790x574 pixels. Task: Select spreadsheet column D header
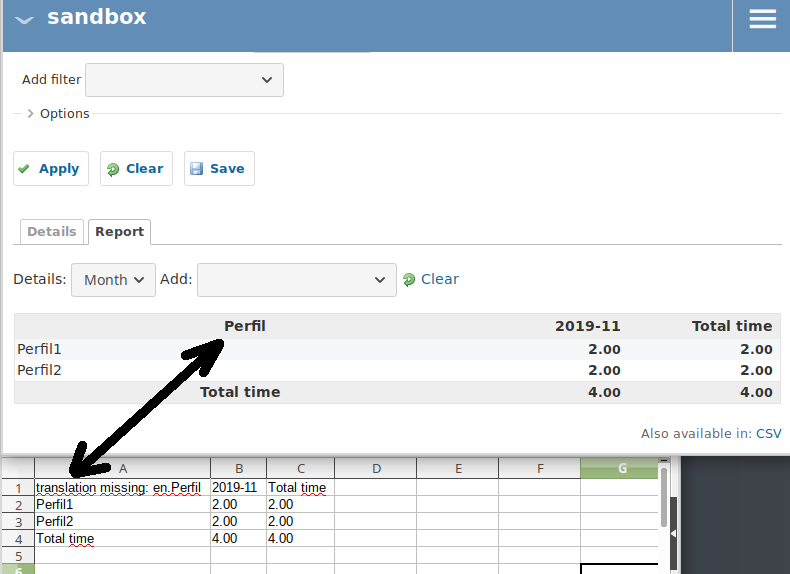(376, 468)
